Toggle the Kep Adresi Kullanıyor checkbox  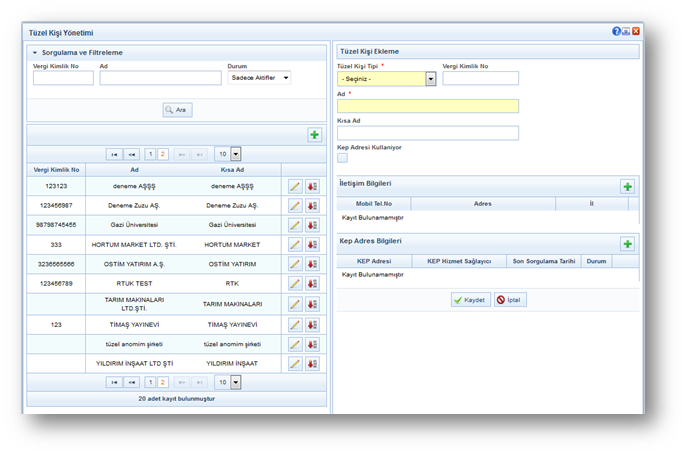click(342, 158)
